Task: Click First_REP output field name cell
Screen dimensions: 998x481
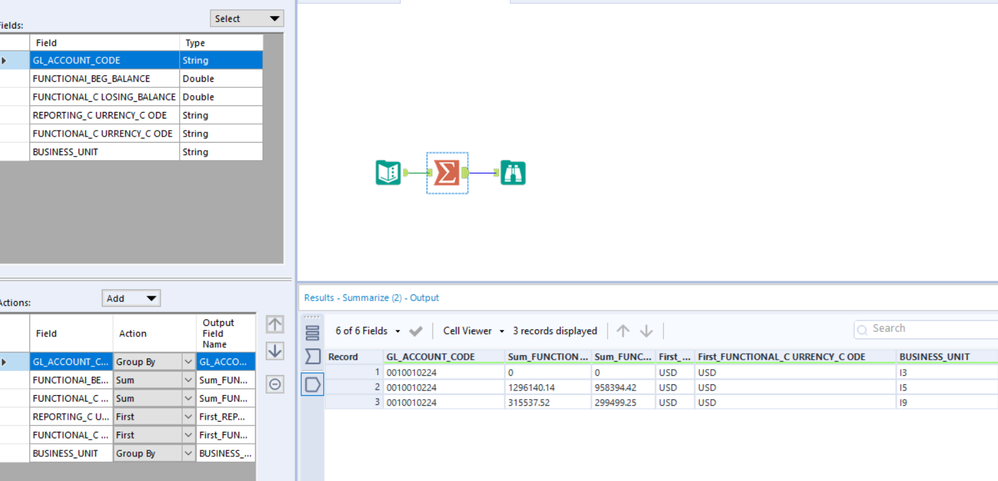Action: click(x=225, y=417)
